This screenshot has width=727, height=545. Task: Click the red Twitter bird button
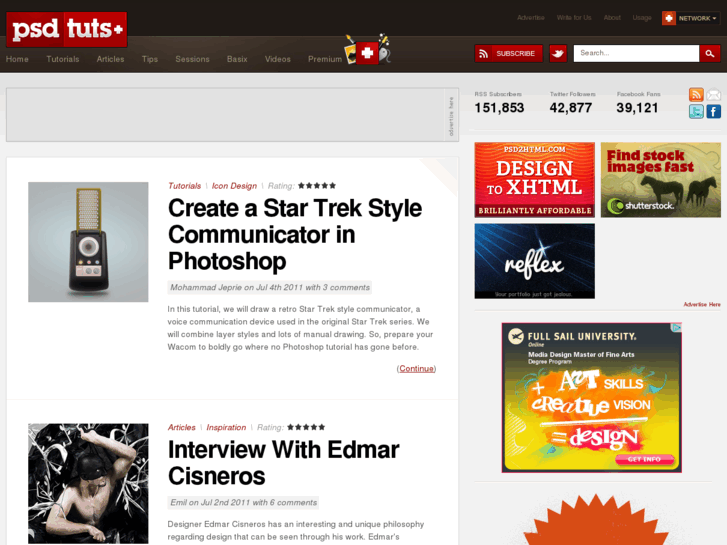click(x=558, y=53)
